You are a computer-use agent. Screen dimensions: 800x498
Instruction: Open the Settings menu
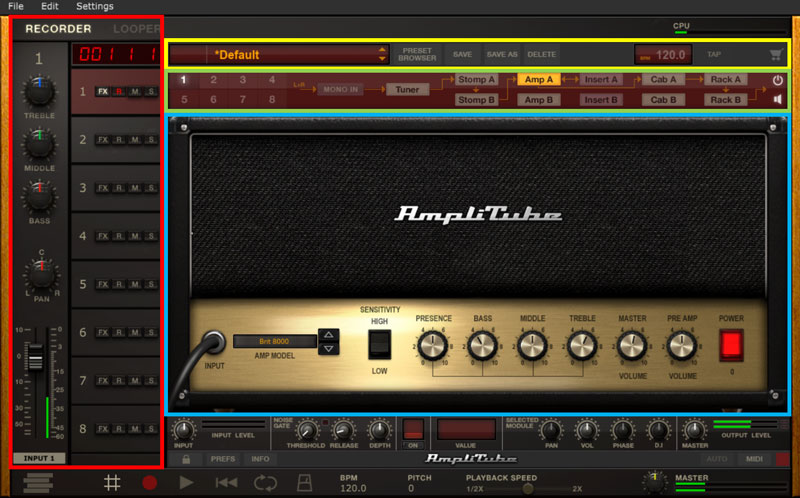pyautogui.click(x=94, y=6)
